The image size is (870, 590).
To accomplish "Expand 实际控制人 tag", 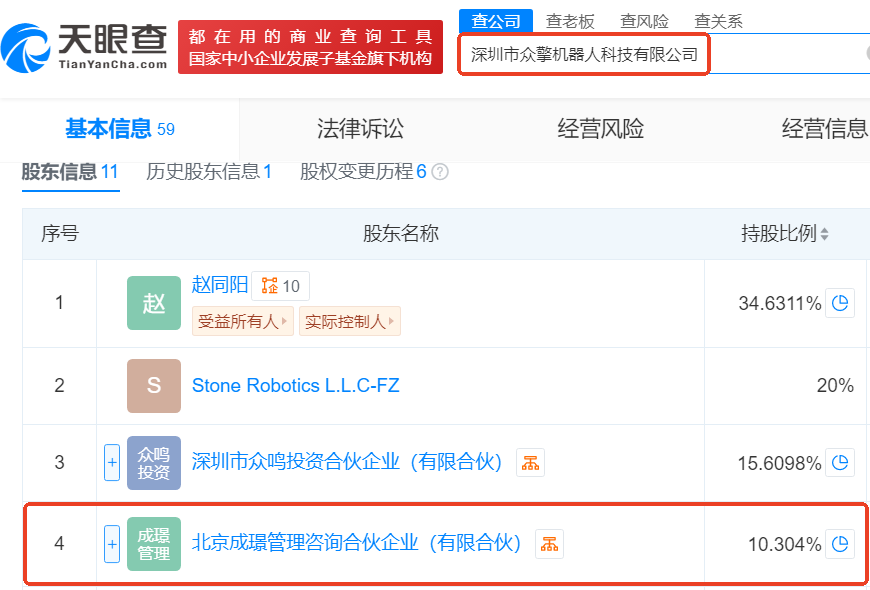I will click(x=350, y=321).
